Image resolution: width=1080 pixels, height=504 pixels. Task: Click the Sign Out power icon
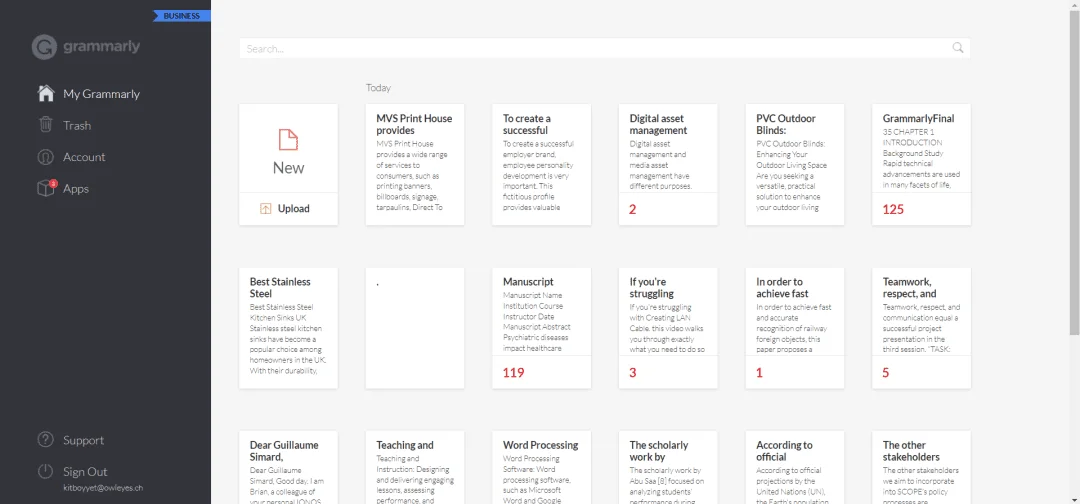pos(45,472)
